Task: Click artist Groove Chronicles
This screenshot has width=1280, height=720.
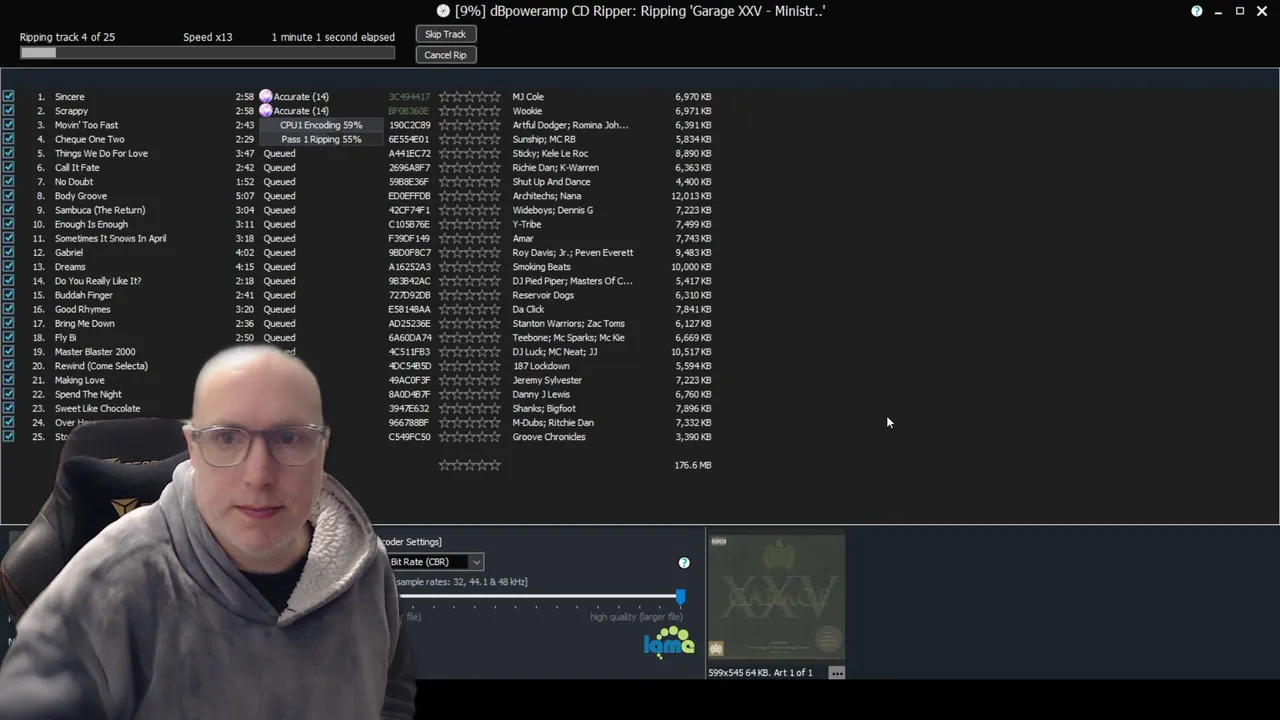Action: click(549, 437)
